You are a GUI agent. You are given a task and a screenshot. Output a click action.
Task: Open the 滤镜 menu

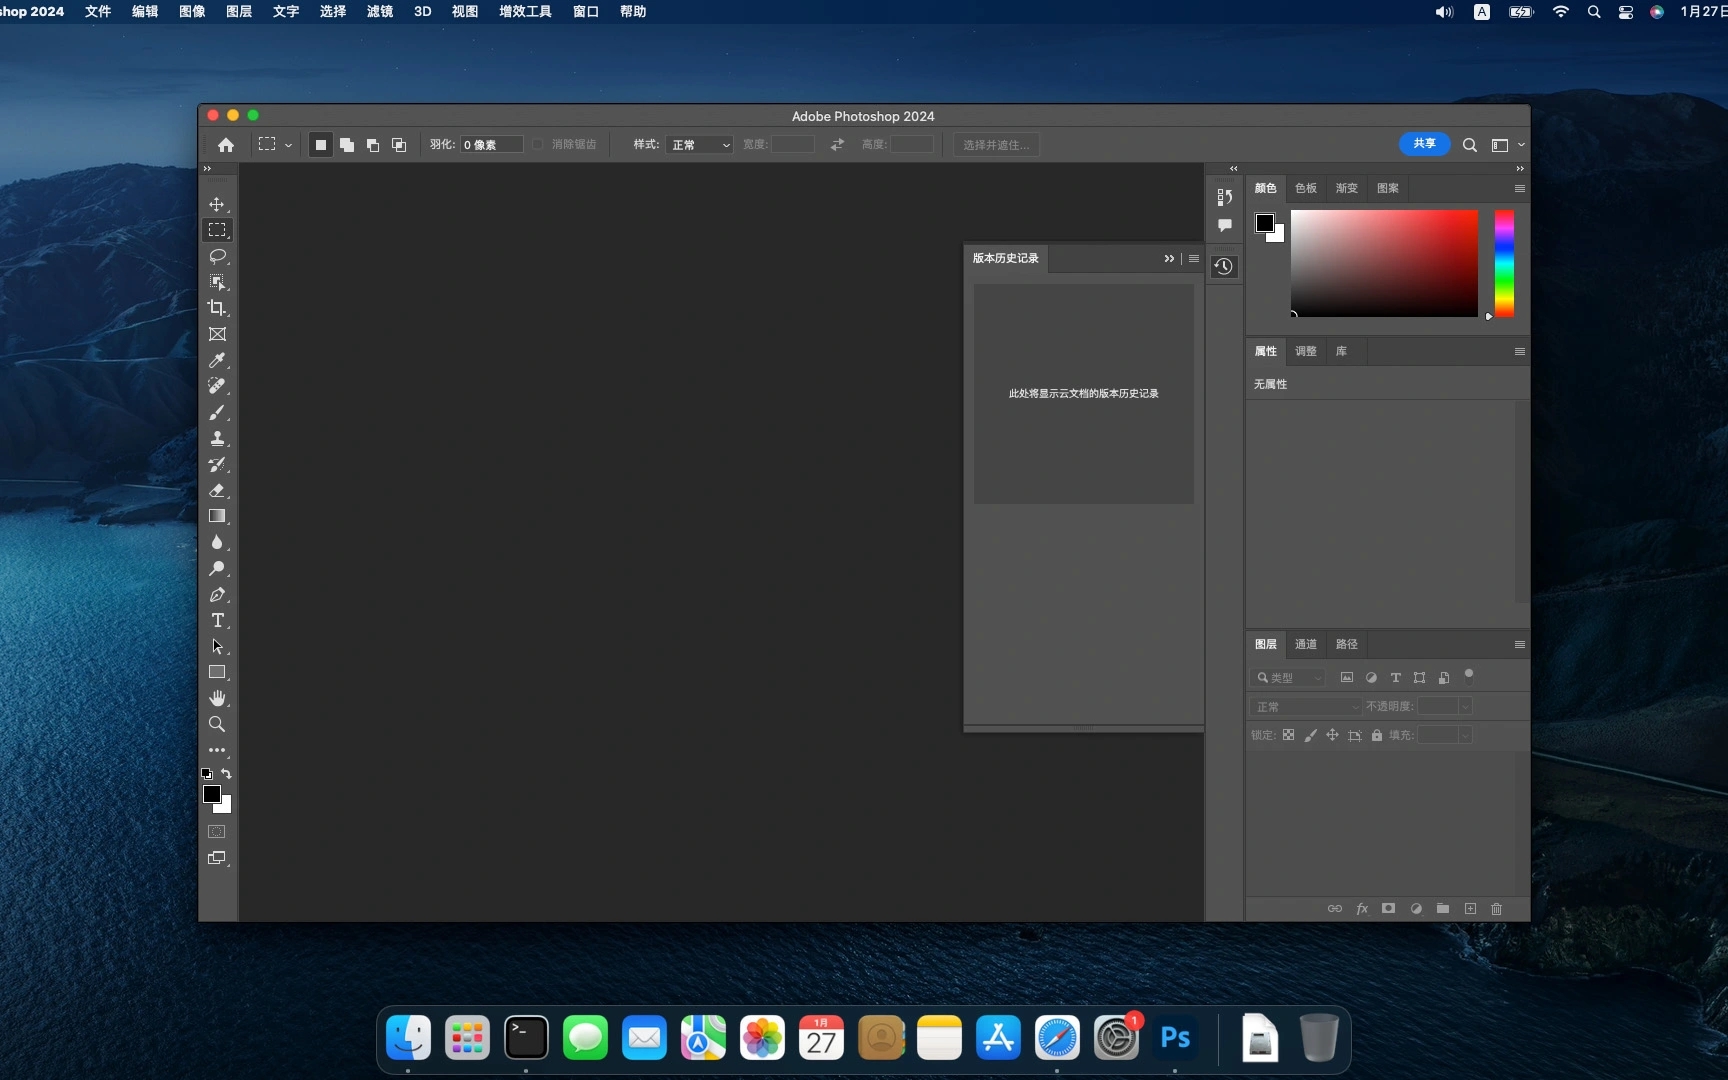(x=380, y=11)
